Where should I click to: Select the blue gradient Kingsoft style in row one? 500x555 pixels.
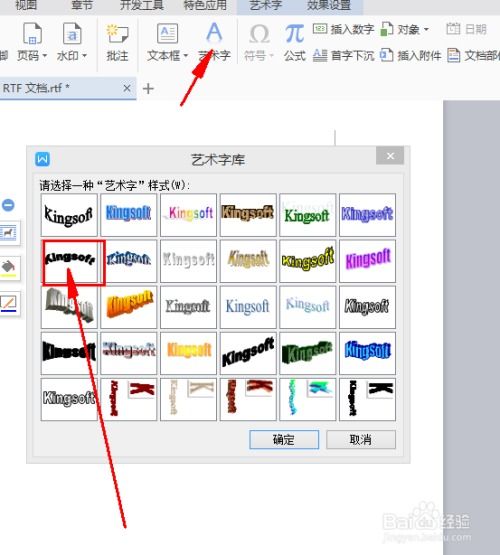128,215
